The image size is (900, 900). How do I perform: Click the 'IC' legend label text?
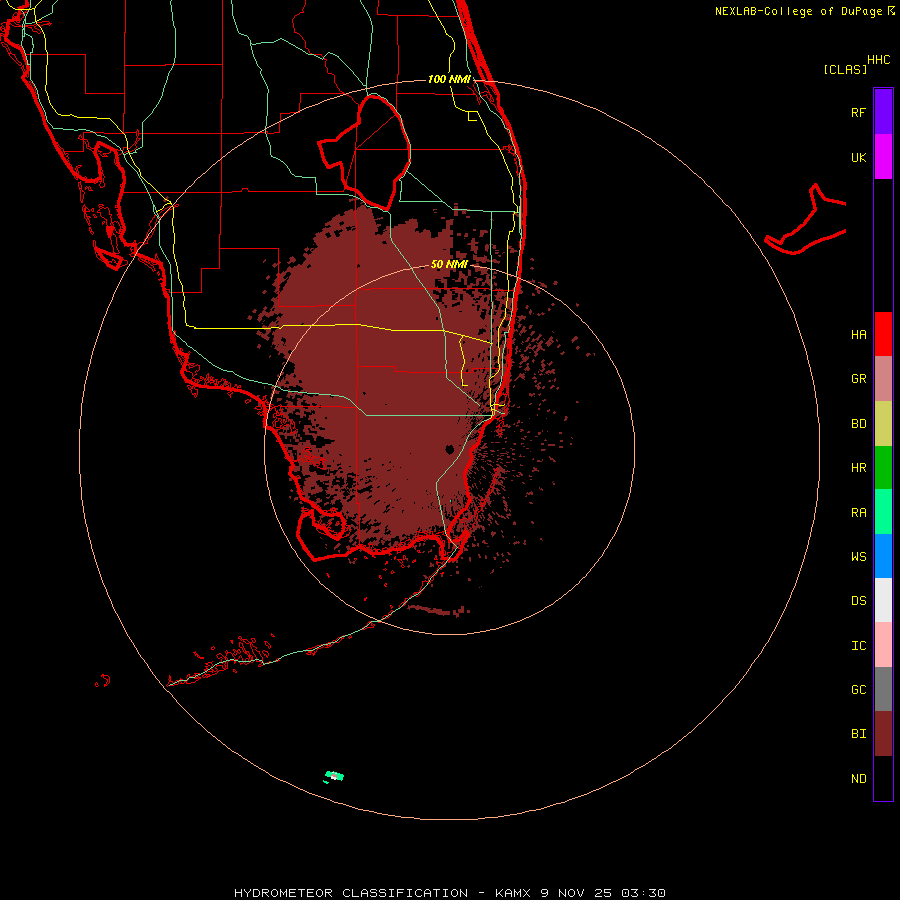pos(858,646)
